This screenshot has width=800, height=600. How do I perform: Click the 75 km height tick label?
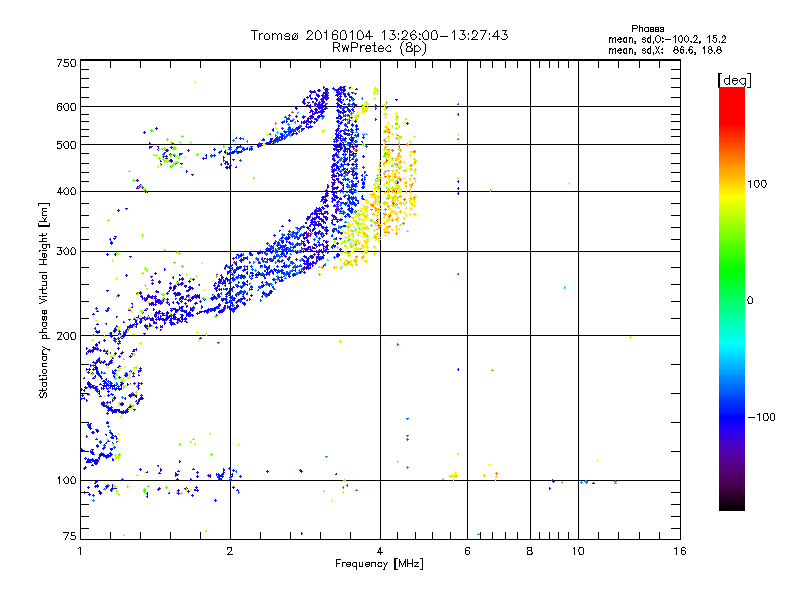[x=70, y=536]
